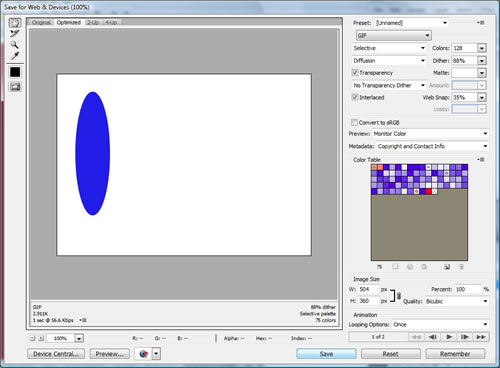Select the Hand tool

[15, 23]
